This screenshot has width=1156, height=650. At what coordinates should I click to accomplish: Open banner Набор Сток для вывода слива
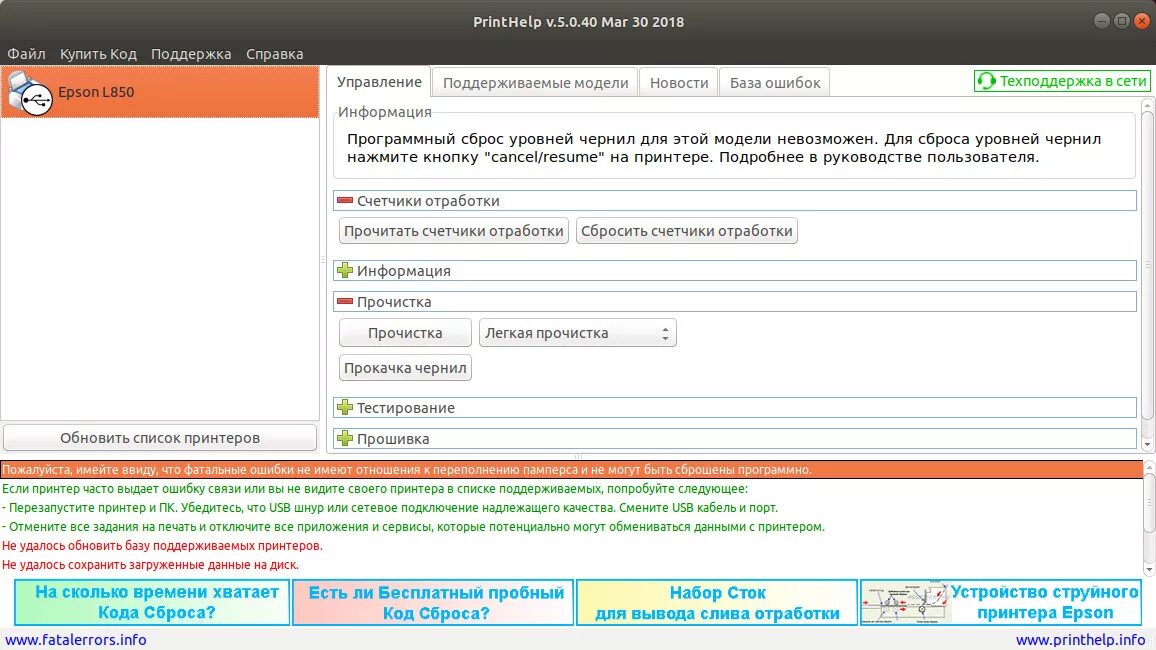pos(717,603)
